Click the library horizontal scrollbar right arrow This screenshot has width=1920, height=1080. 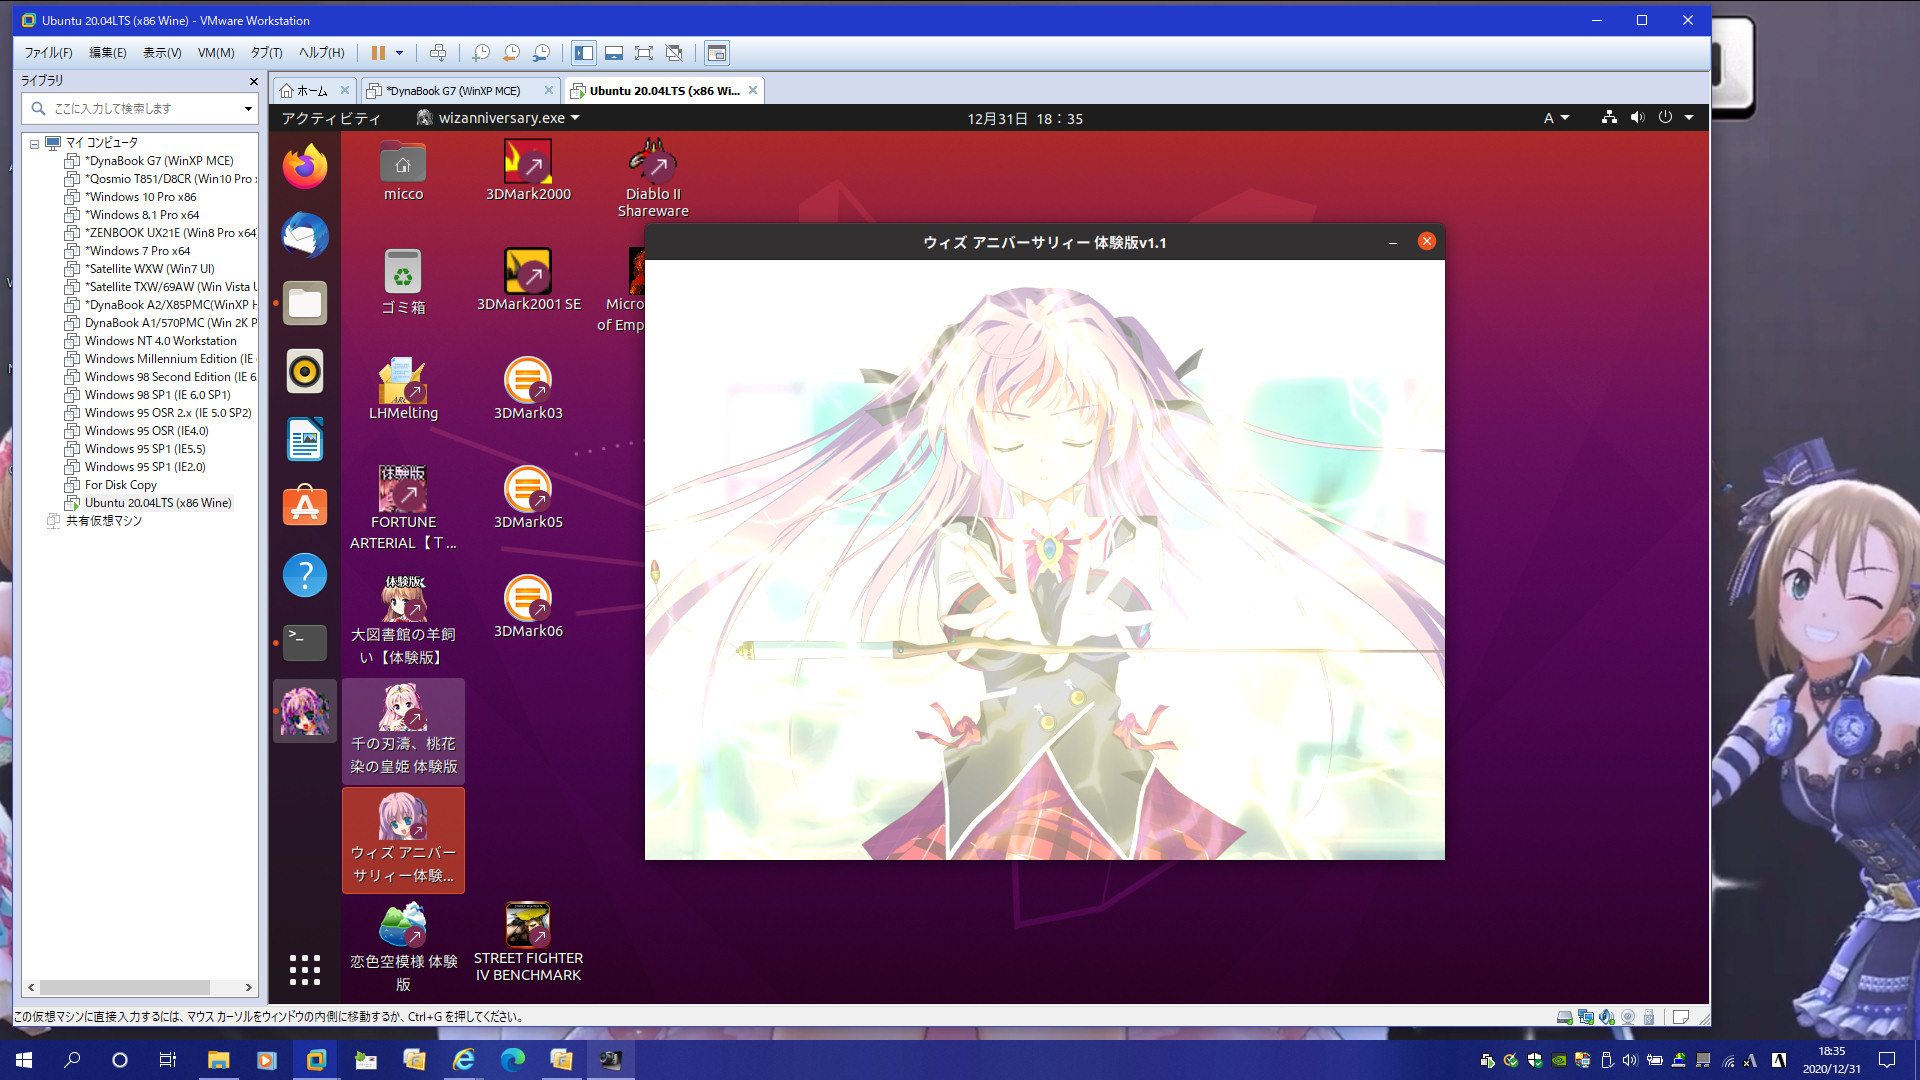point(248,987)
